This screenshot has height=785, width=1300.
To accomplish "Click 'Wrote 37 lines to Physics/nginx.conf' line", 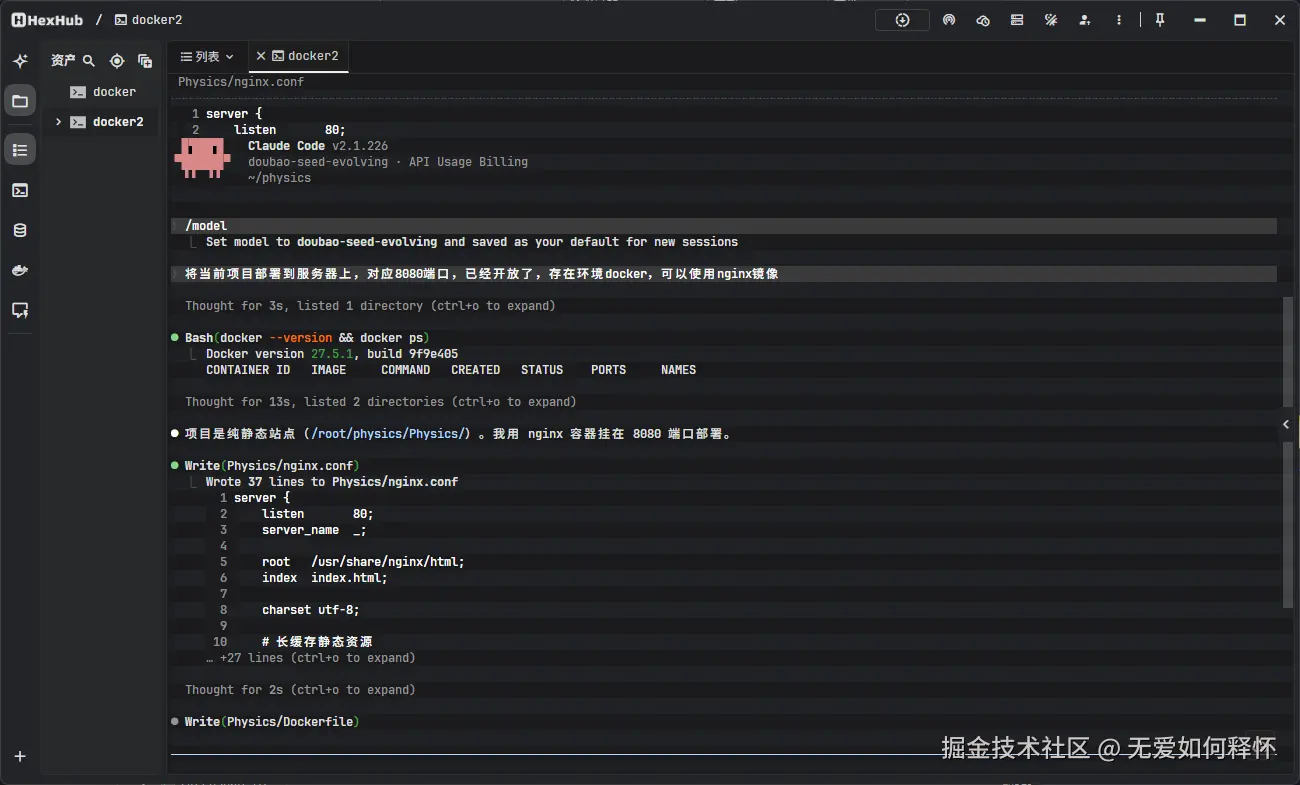I will (332, 482).
